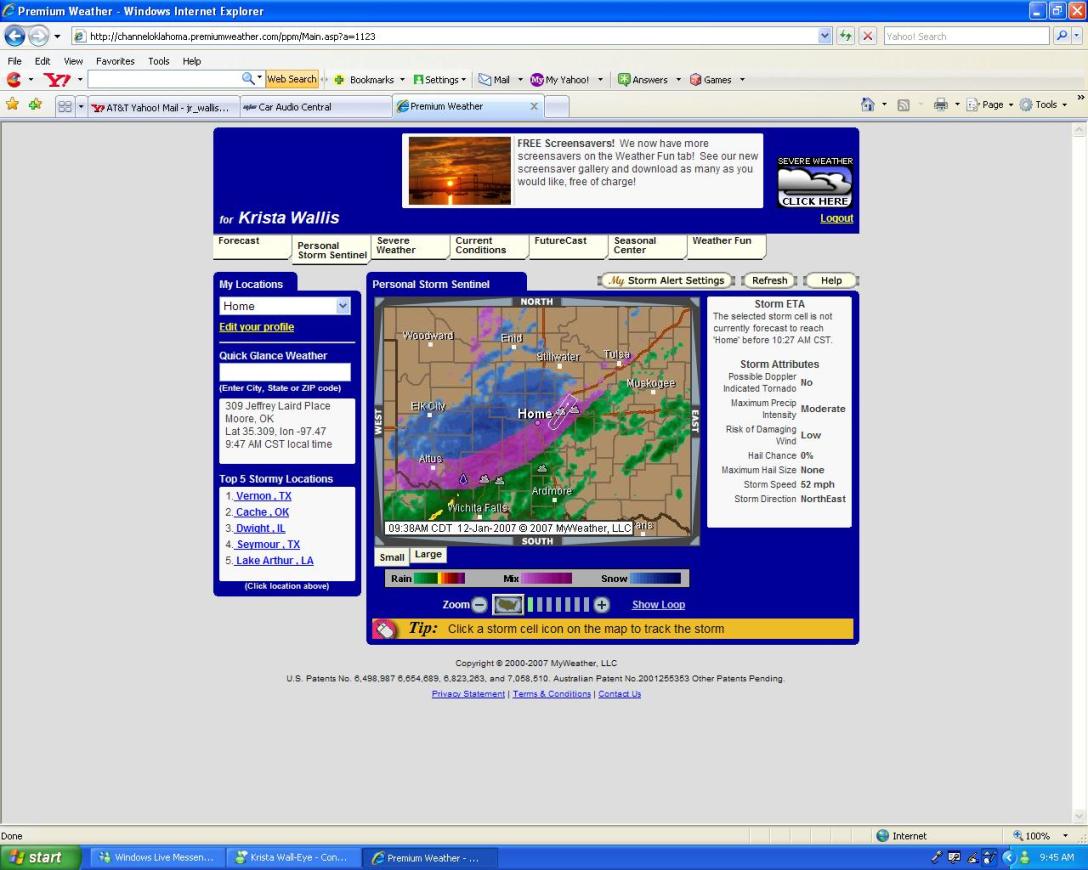Click the Print icon in command bar

coord(940,105)
